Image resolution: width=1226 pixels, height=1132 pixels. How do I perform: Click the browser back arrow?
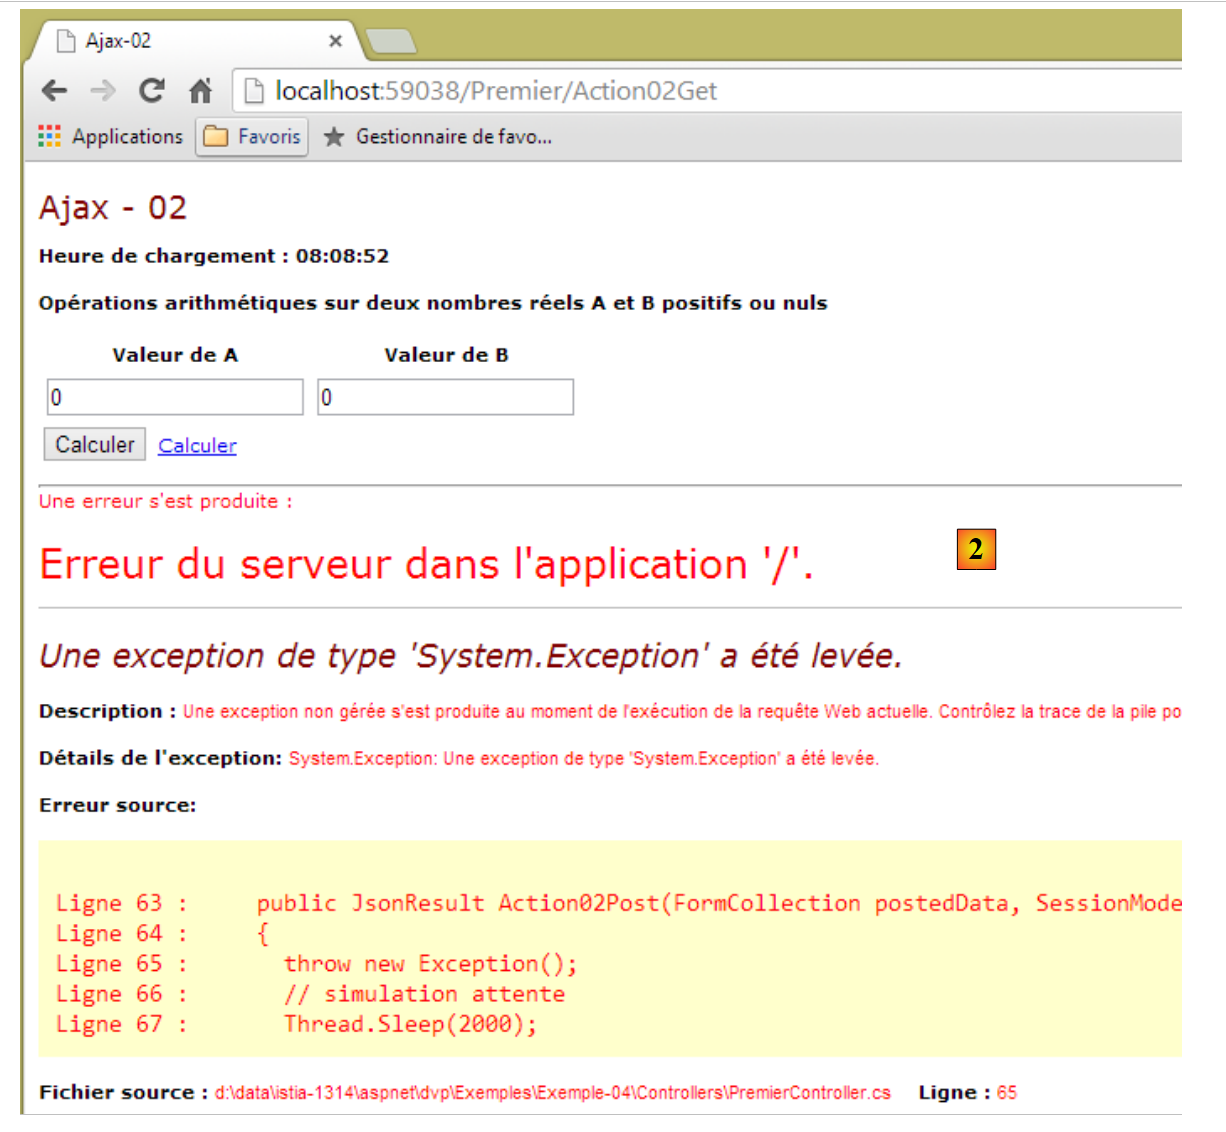click(x=55, y=91)
